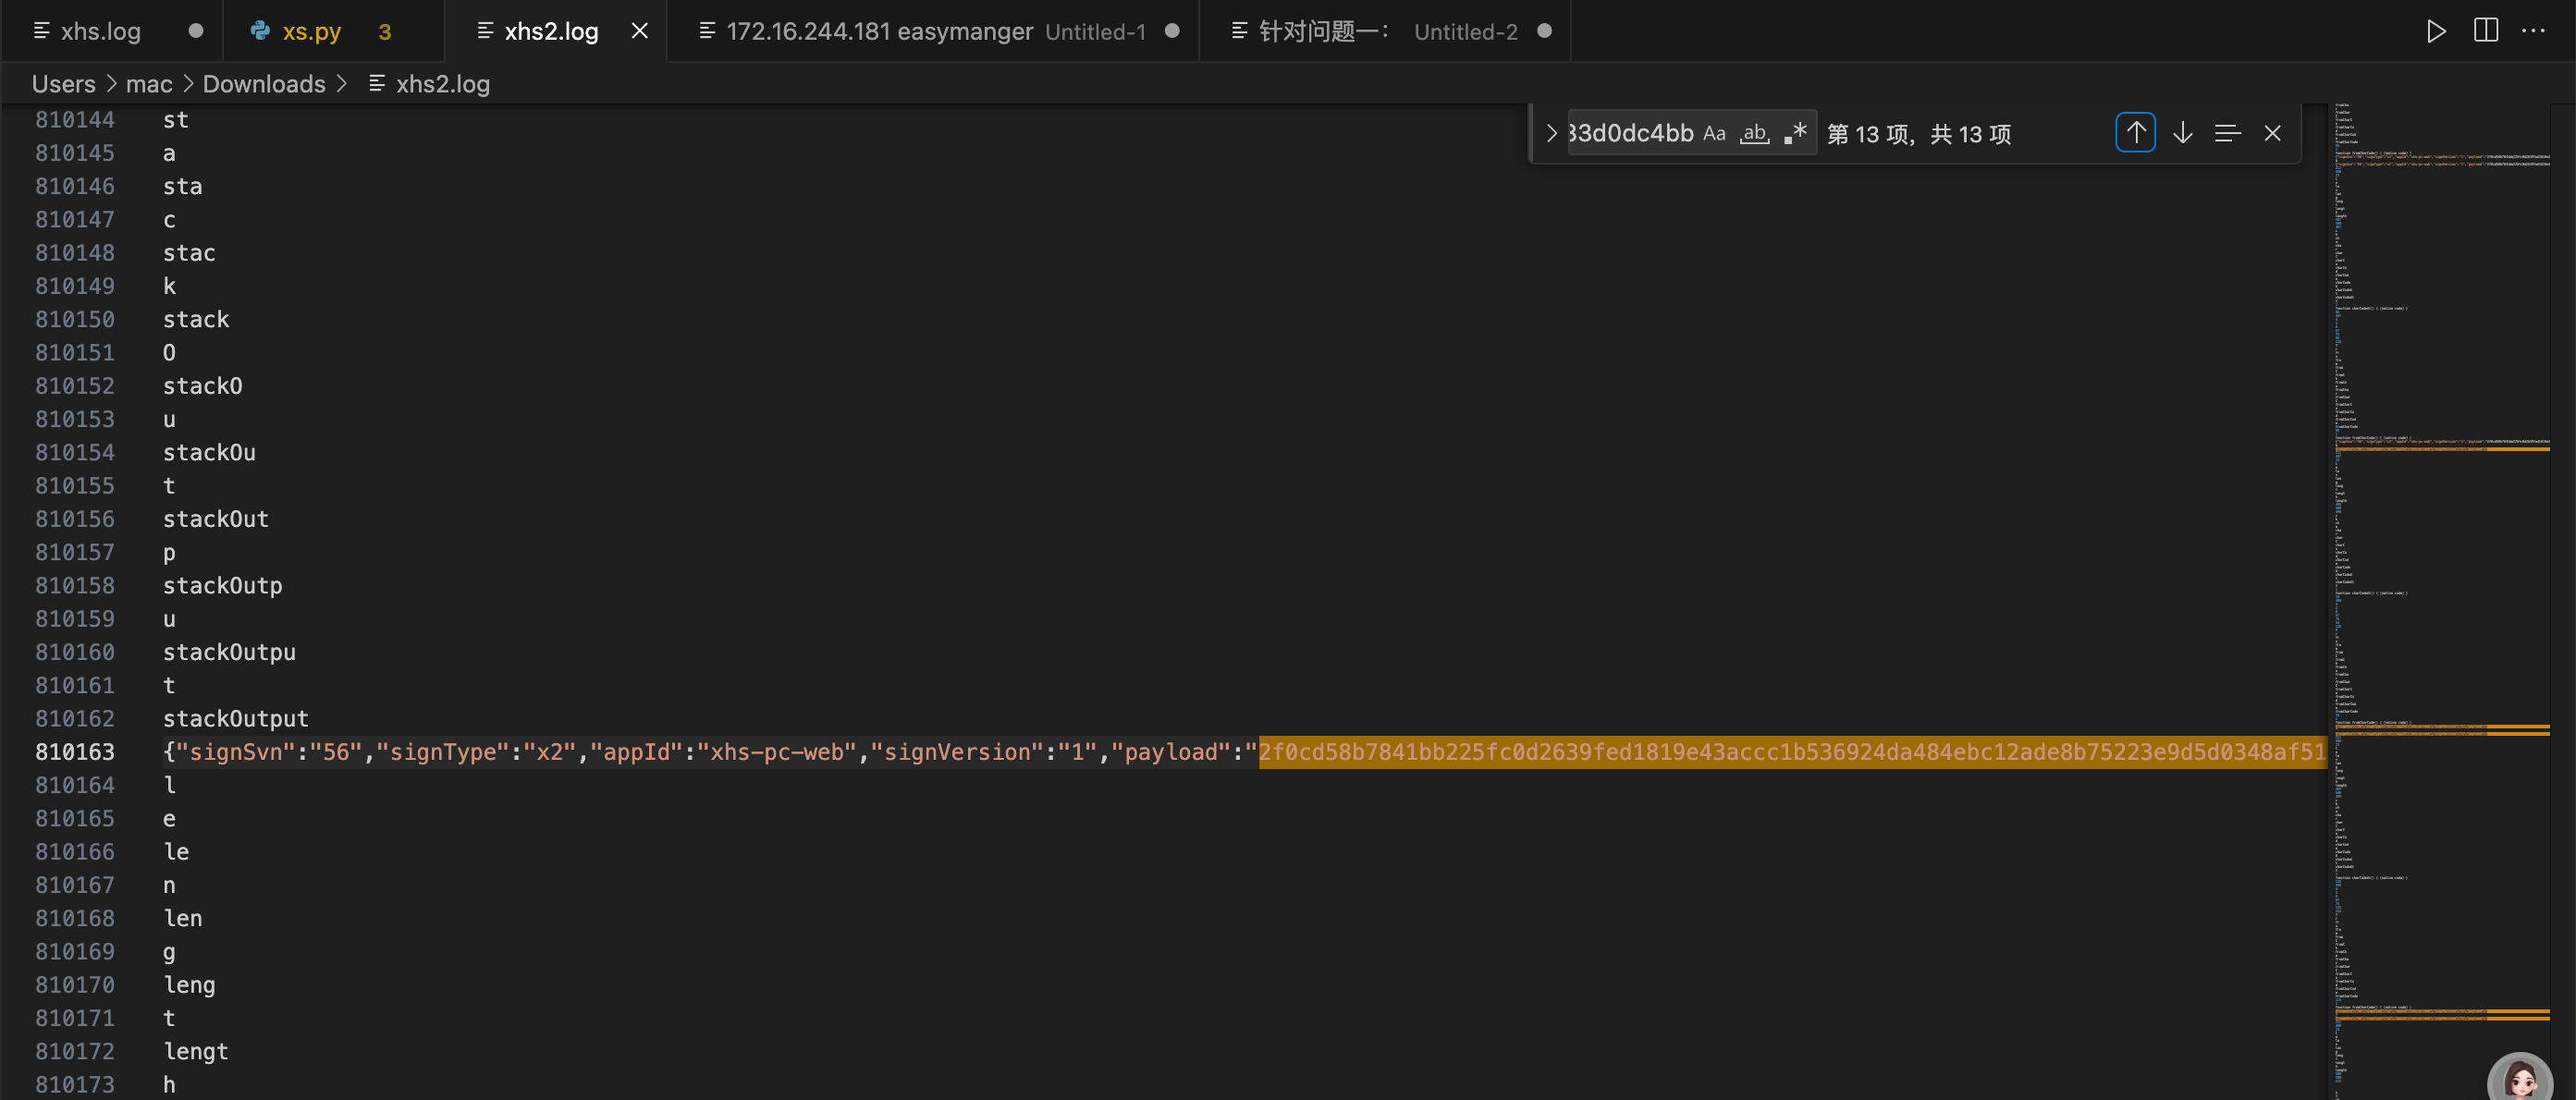Open mac breadcrumb dropdown

tap(149, 84)
